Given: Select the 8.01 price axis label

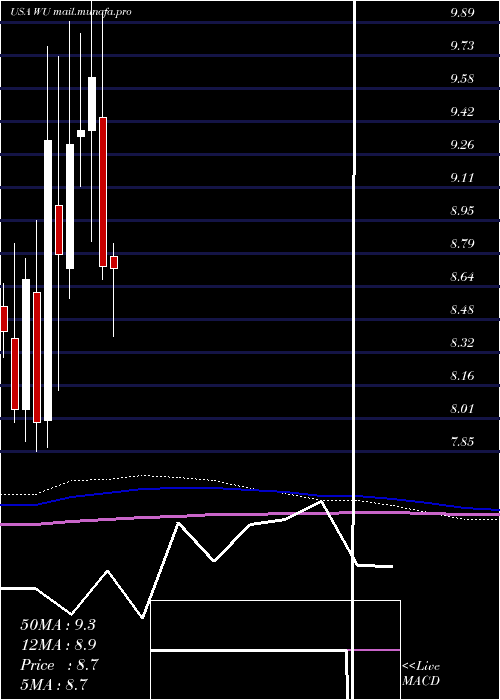Looking at the screenshot, I should pos(462,409).
